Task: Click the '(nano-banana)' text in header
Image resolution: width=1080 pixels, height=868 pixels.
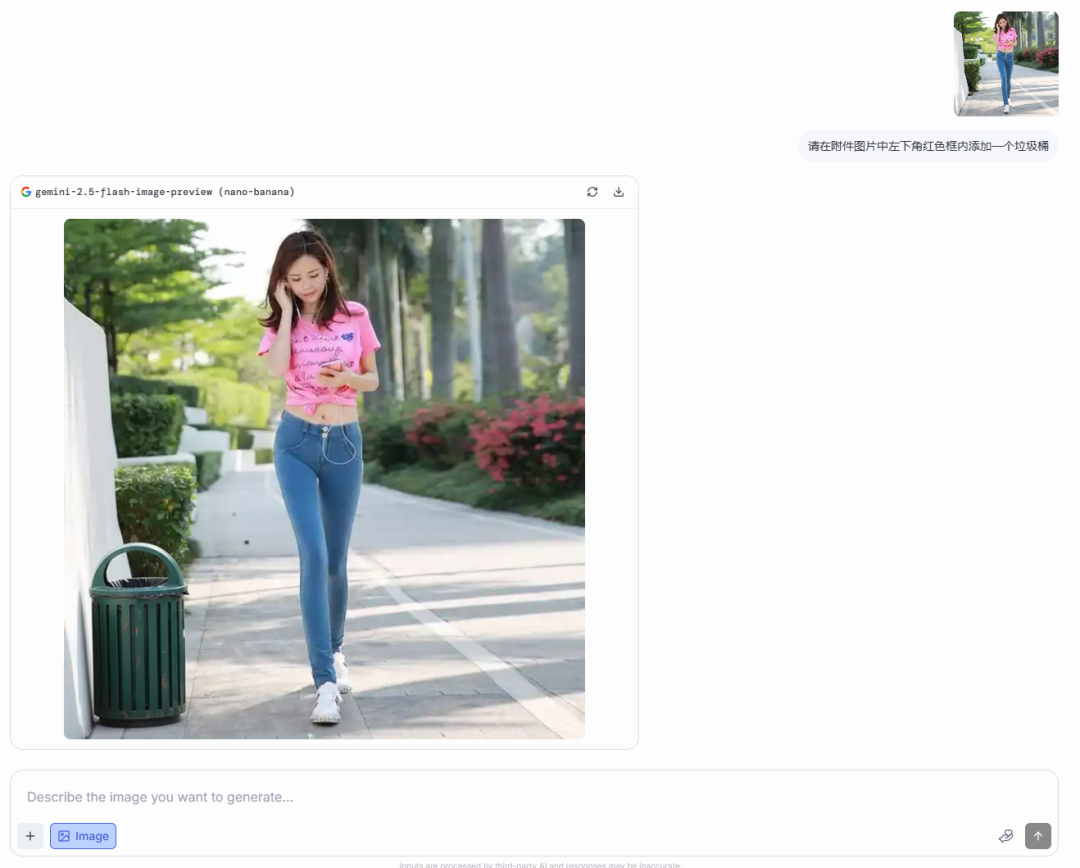Action: pyautogui.click(x=256, y=192)
